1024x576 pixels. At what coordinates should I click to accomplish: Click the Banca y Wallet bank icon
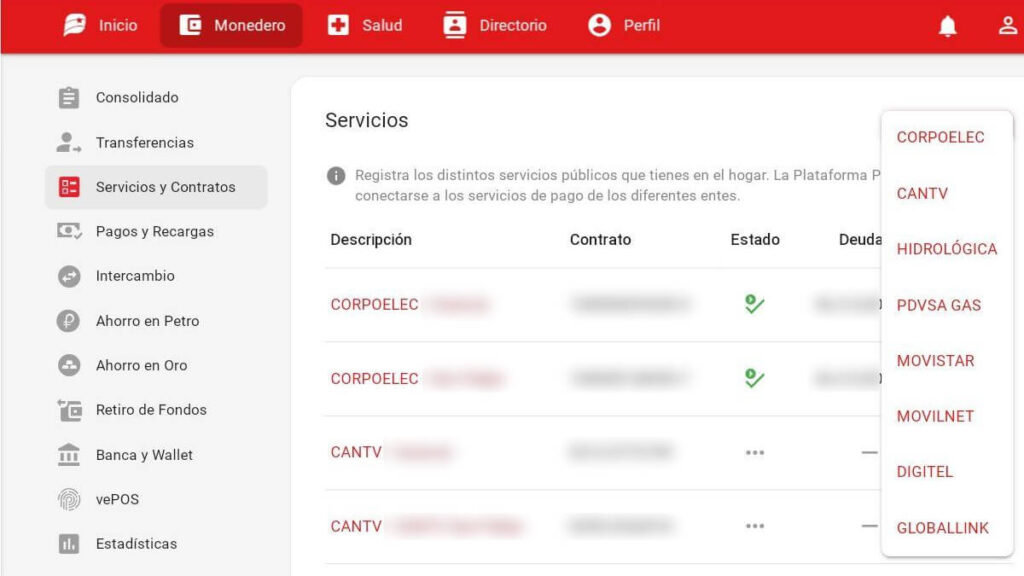click(69, 455)
